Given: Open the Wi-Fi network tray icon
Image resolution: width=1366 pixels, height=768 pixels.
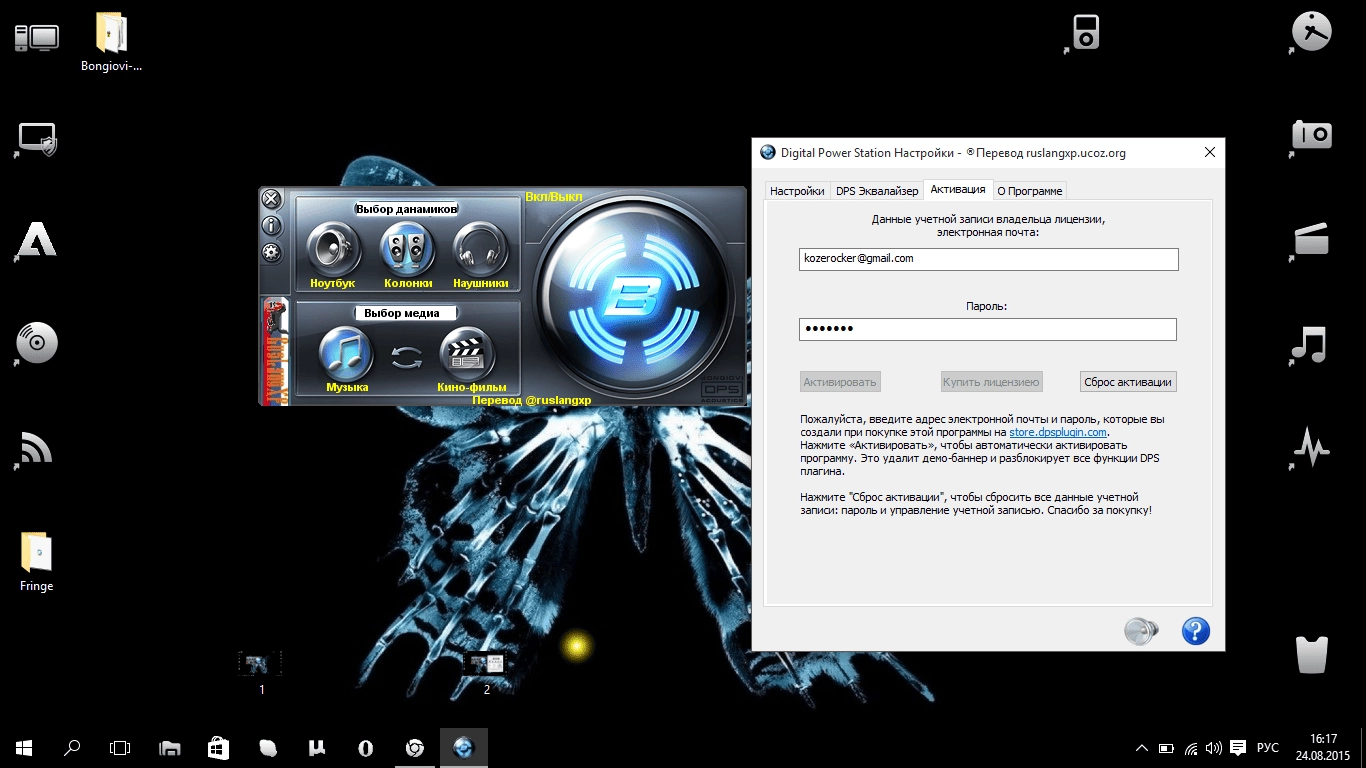Looking at the screenshot, I should [x=1191, y=748].
